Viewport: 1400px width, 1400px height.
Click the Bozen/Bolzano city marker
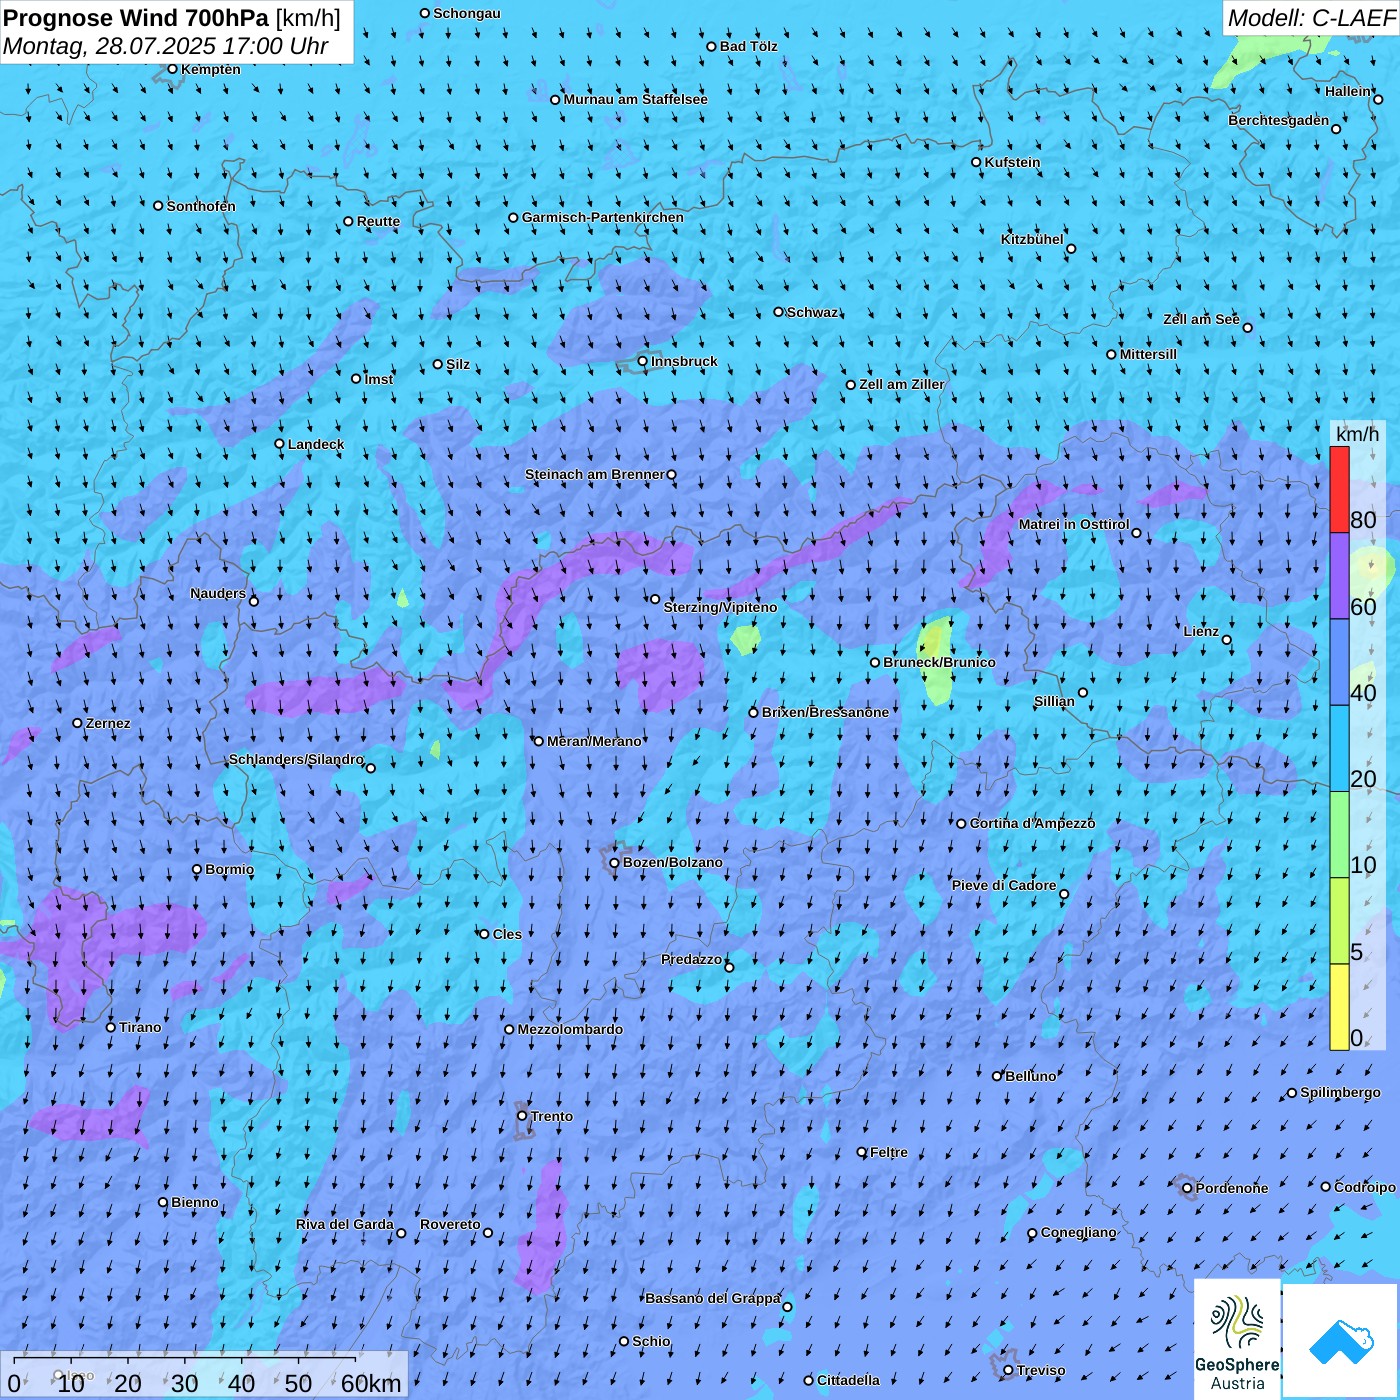[614, 862]
